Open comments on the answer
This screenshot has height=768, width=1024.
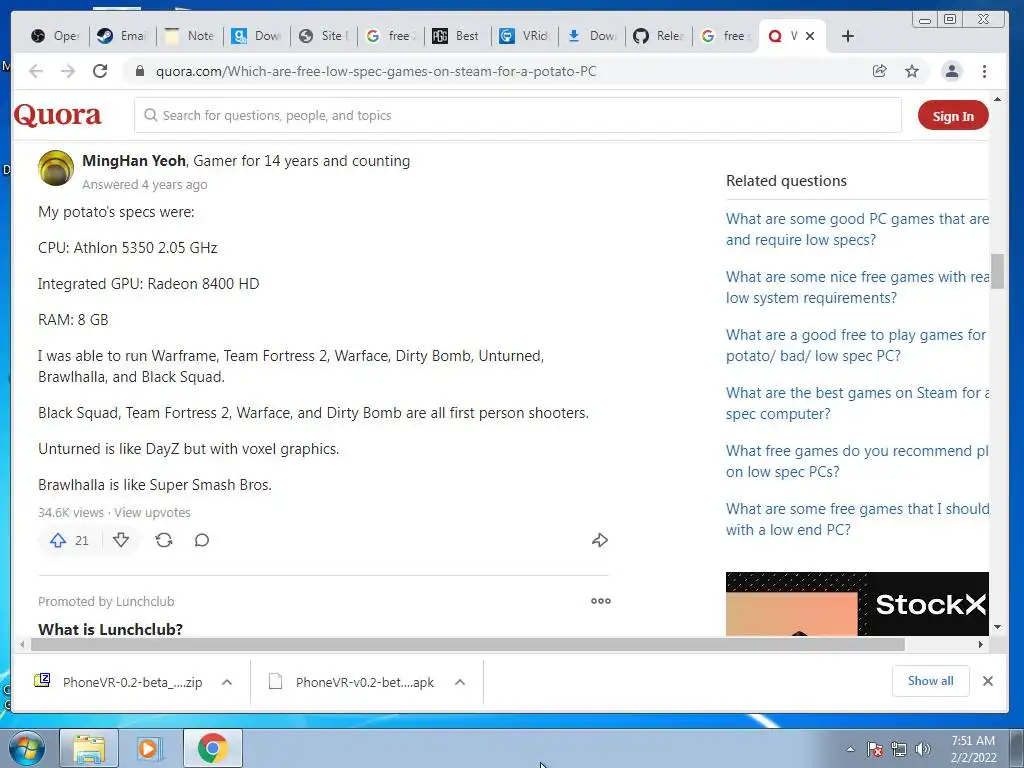tap(202, 540)
